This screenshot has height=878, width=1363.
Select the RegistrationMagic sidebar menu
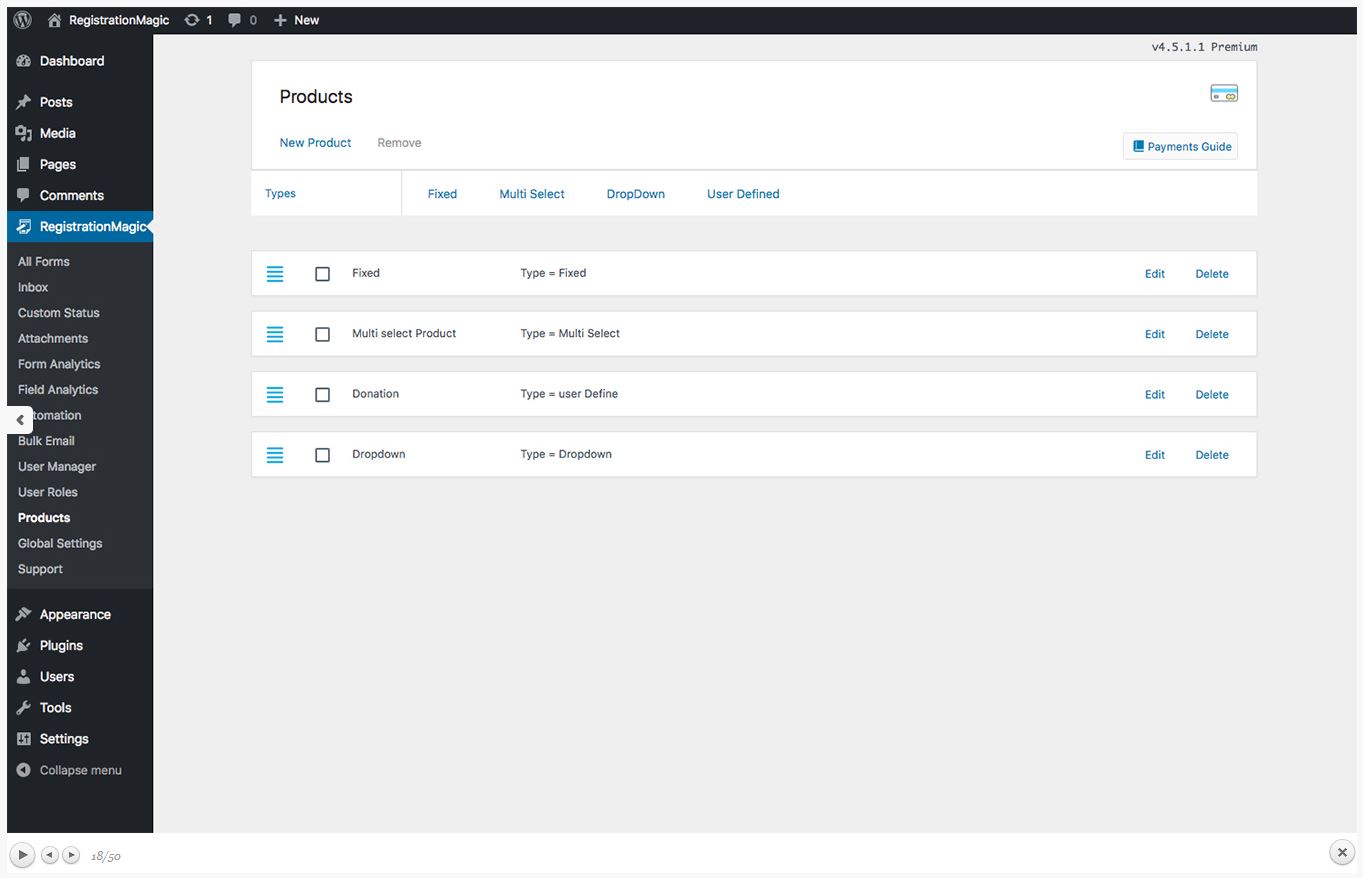point(80,227)
